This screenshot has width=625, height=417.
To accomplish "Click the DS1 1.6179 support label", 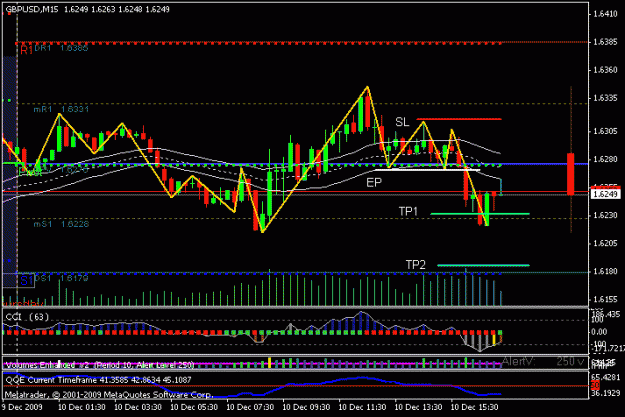I will click(x=61, y=278).
